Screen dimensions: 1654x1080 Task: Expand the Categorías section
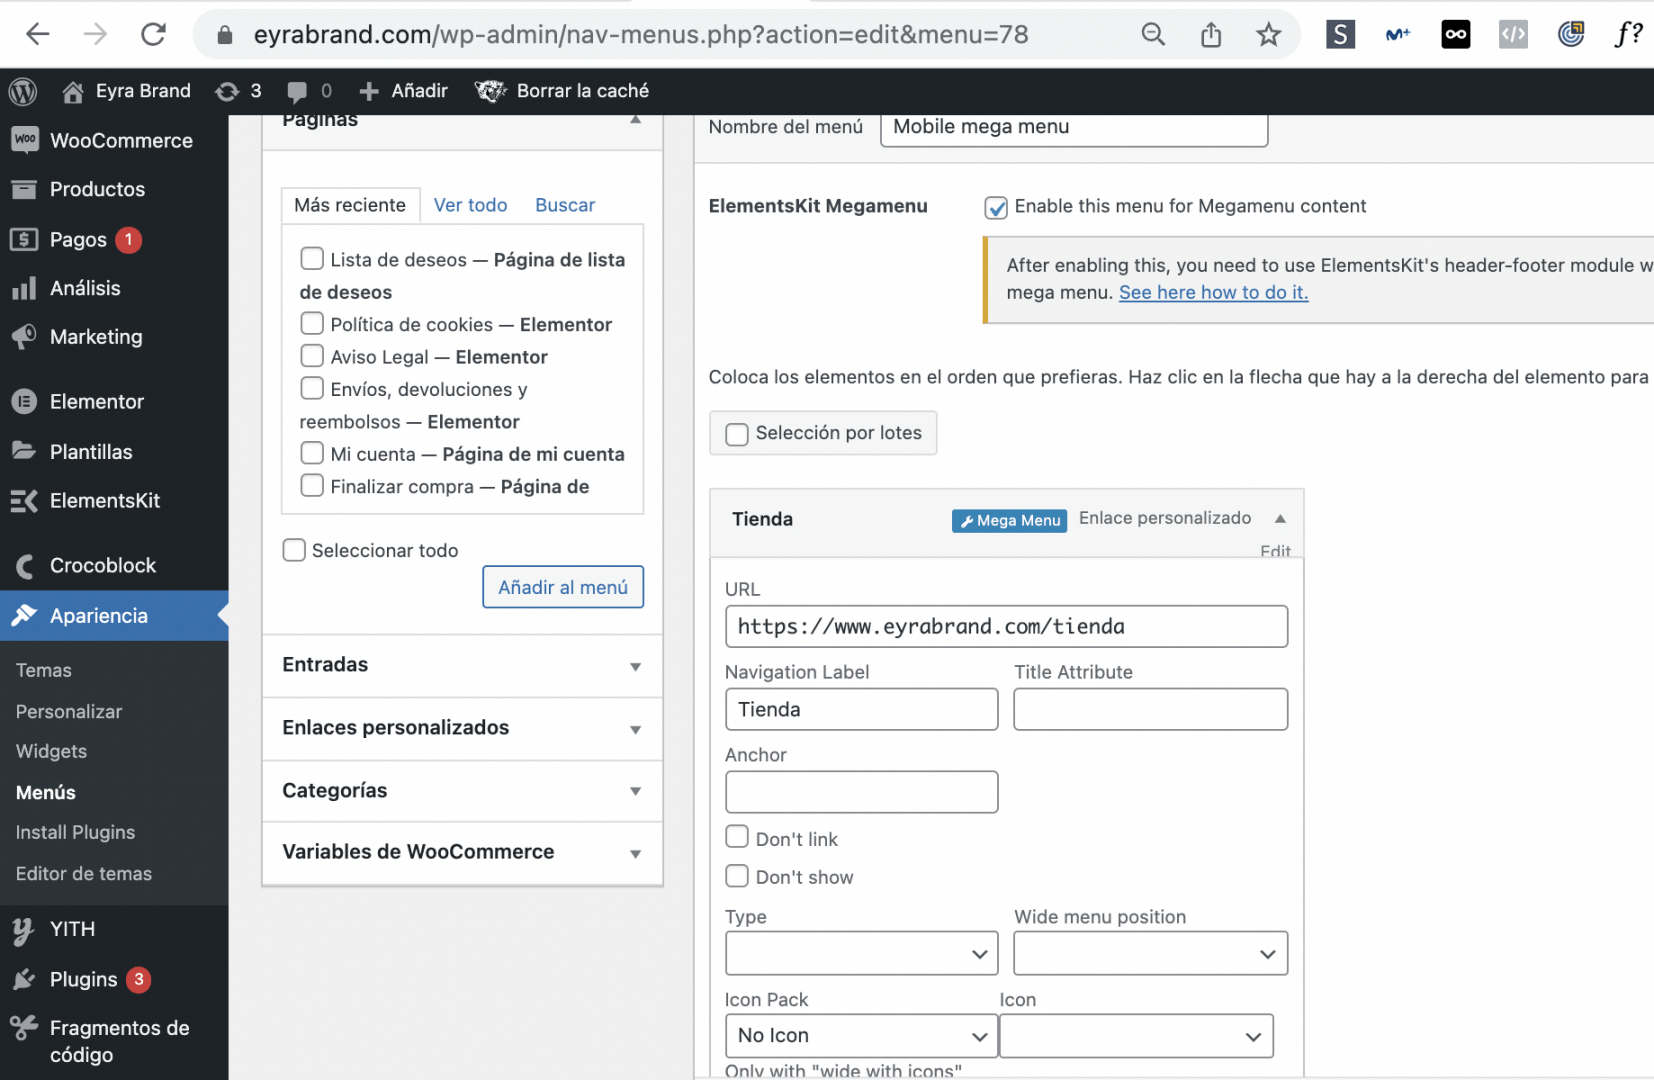[462, 791]
